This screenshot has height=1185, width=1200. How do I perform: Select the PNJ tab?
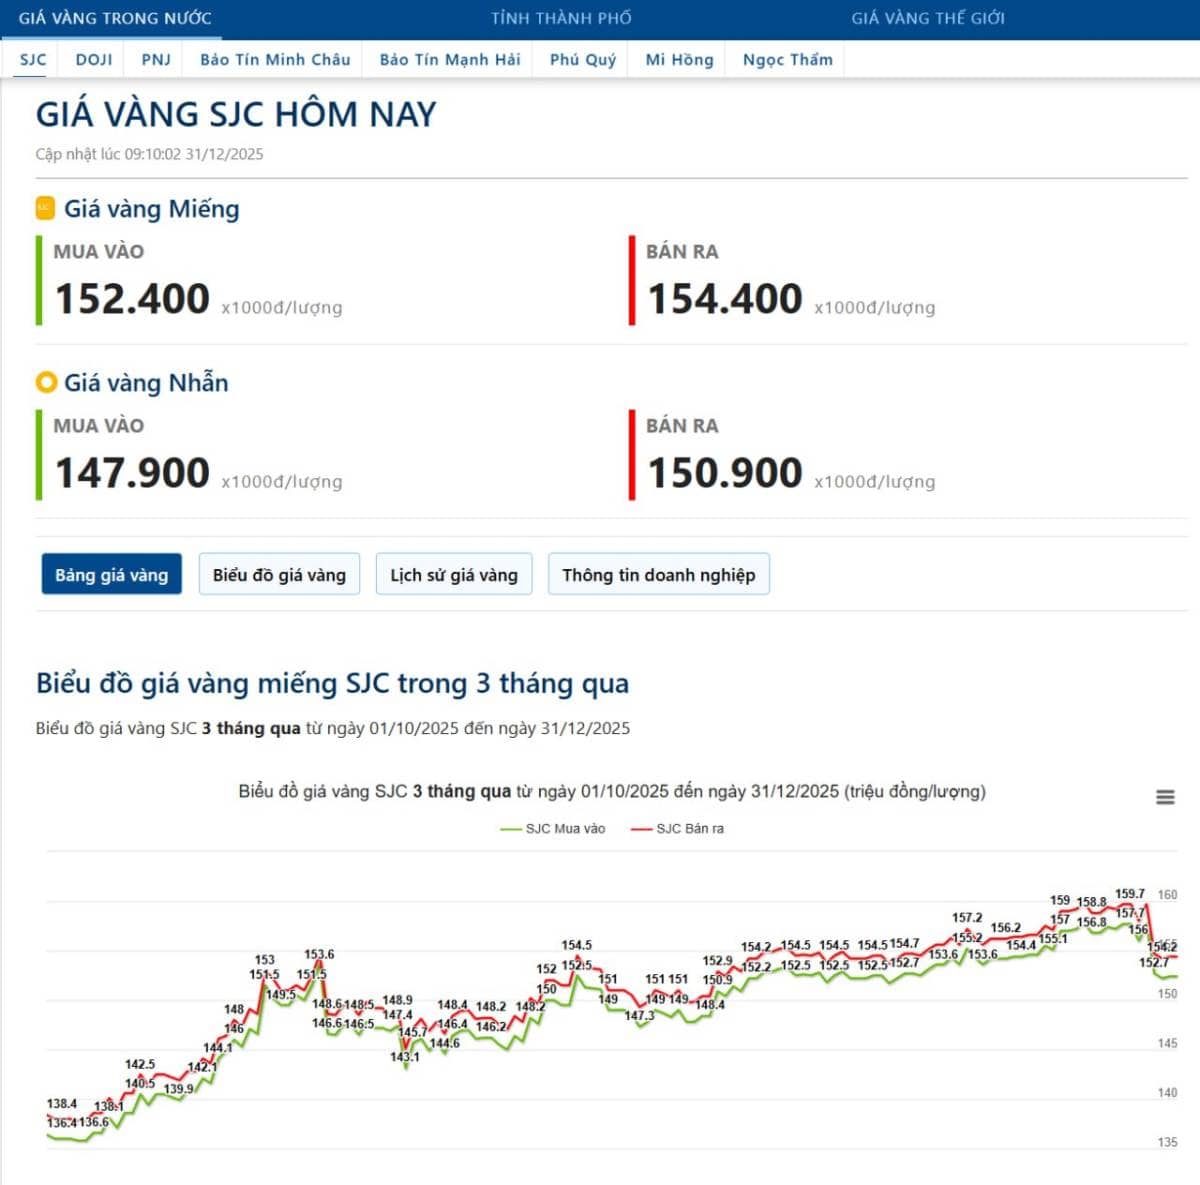click(156, 59)
